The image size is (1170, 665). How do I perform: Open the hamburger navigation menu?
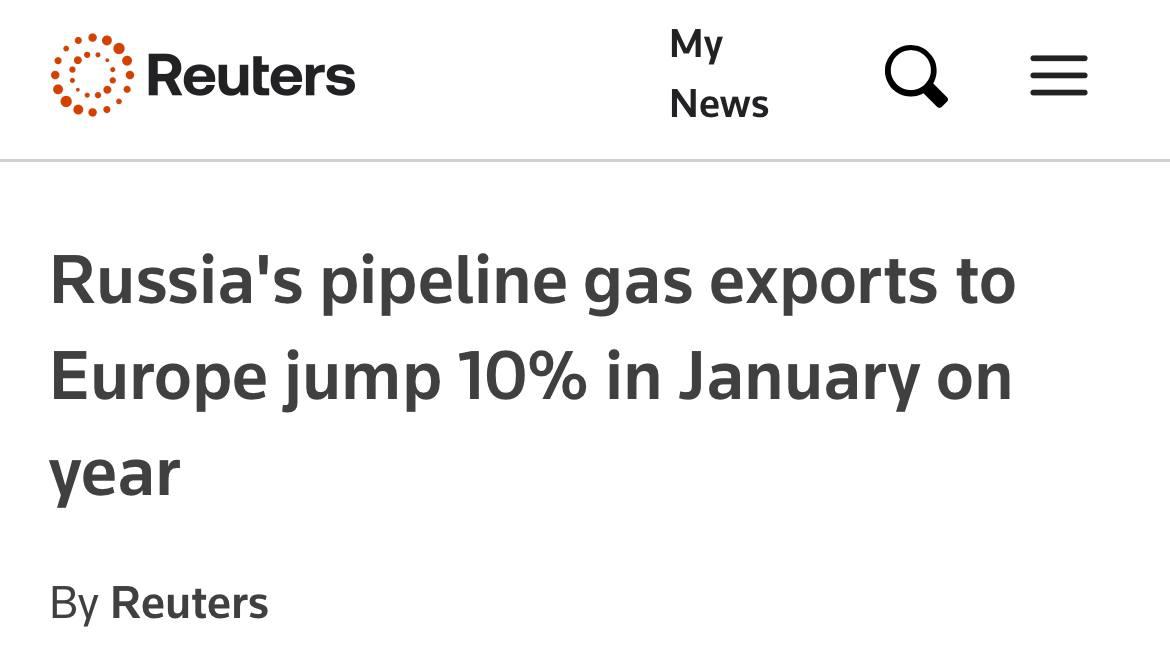point(1058,76)
